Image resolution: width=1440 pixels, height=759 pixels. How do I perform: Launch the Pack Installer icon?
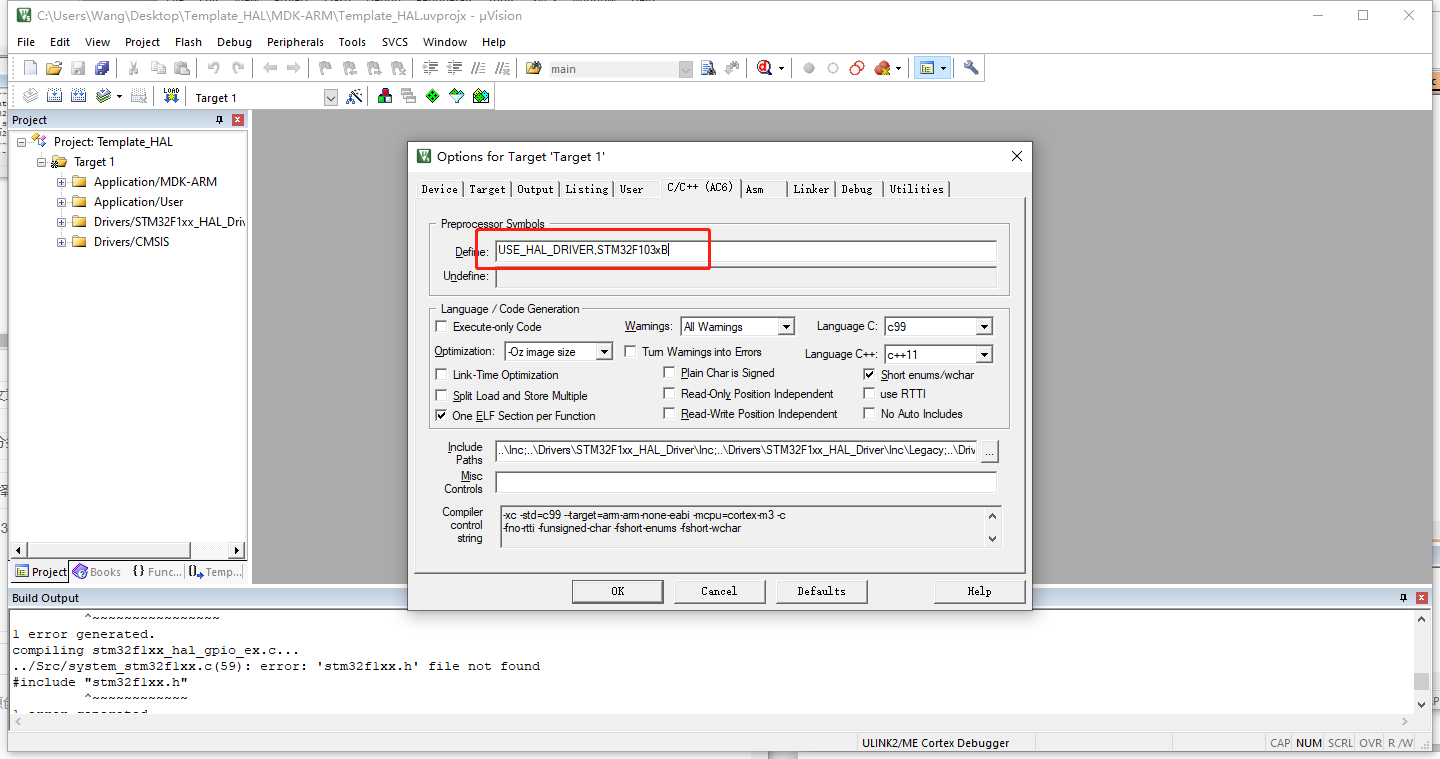pos(481,96)
